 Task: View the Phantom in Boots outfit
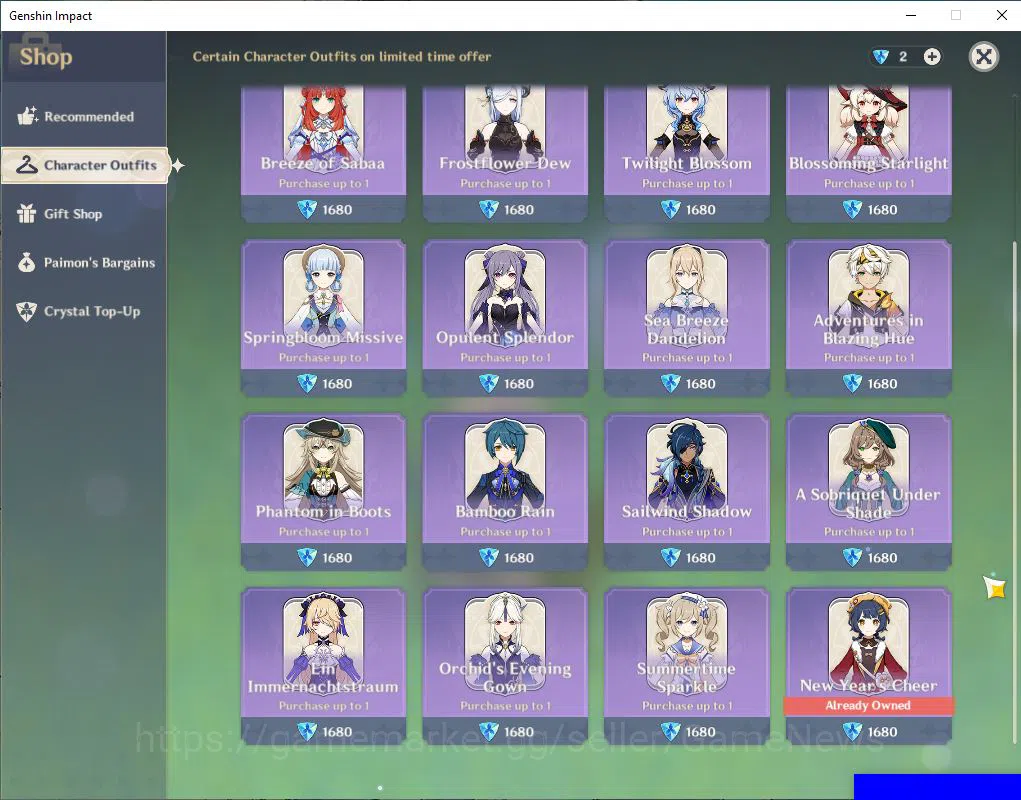(323, 491)
